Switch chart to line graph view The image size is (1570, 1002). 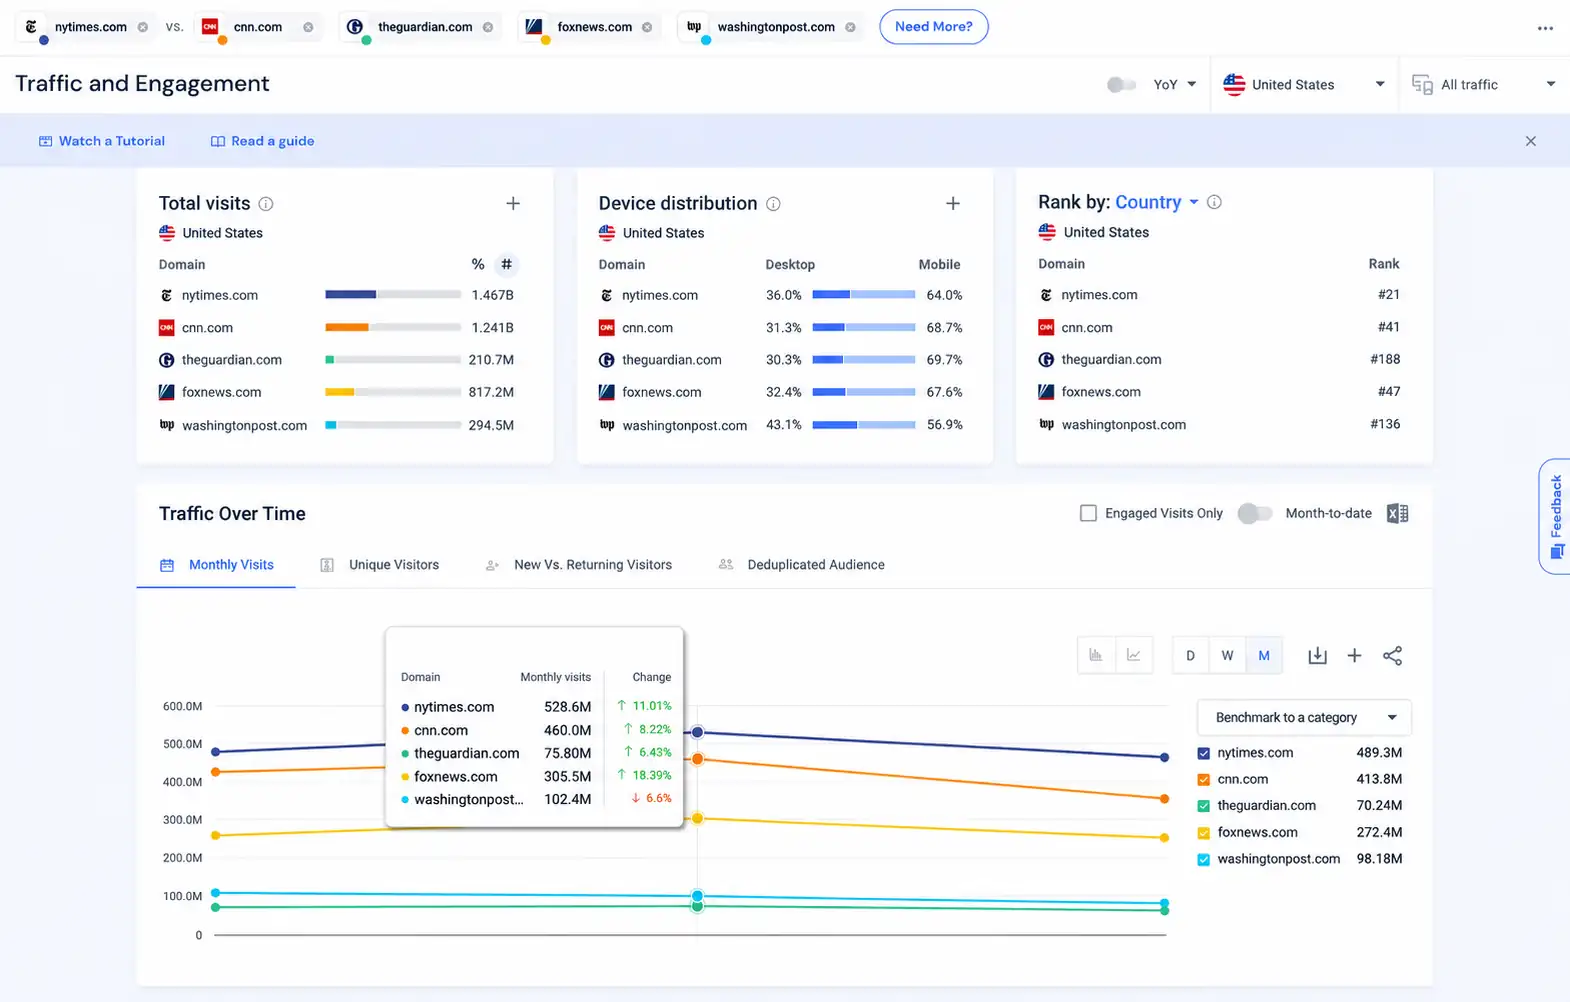click(1134, 655)
